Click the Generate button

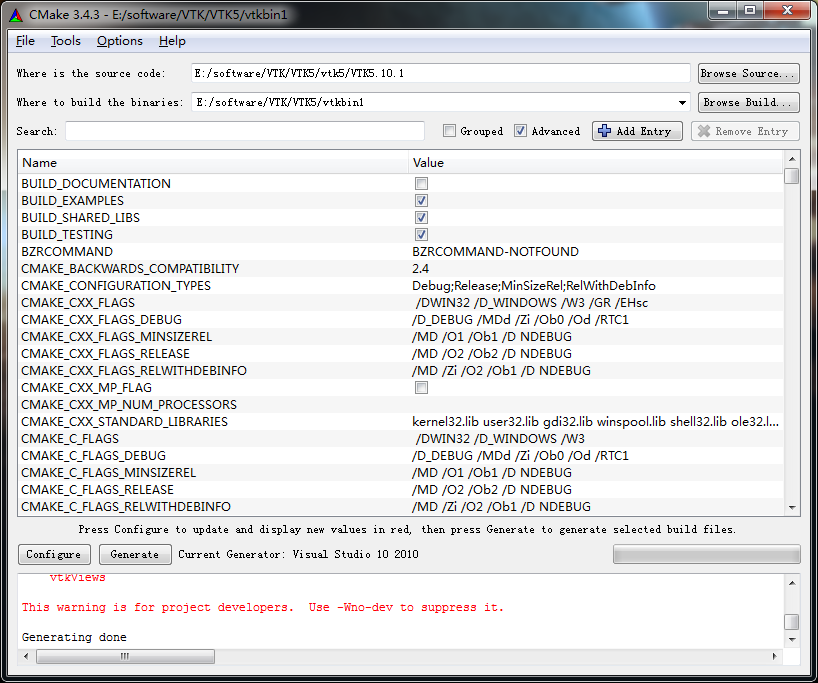[x=135, y=554]
